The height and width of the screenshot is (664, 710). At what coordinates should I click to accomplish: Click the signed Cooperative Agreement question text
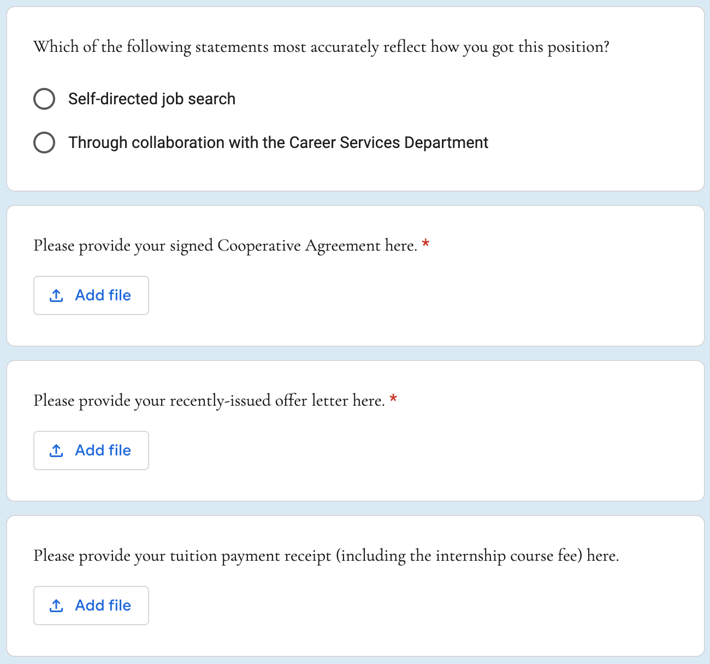pos(225,246)
